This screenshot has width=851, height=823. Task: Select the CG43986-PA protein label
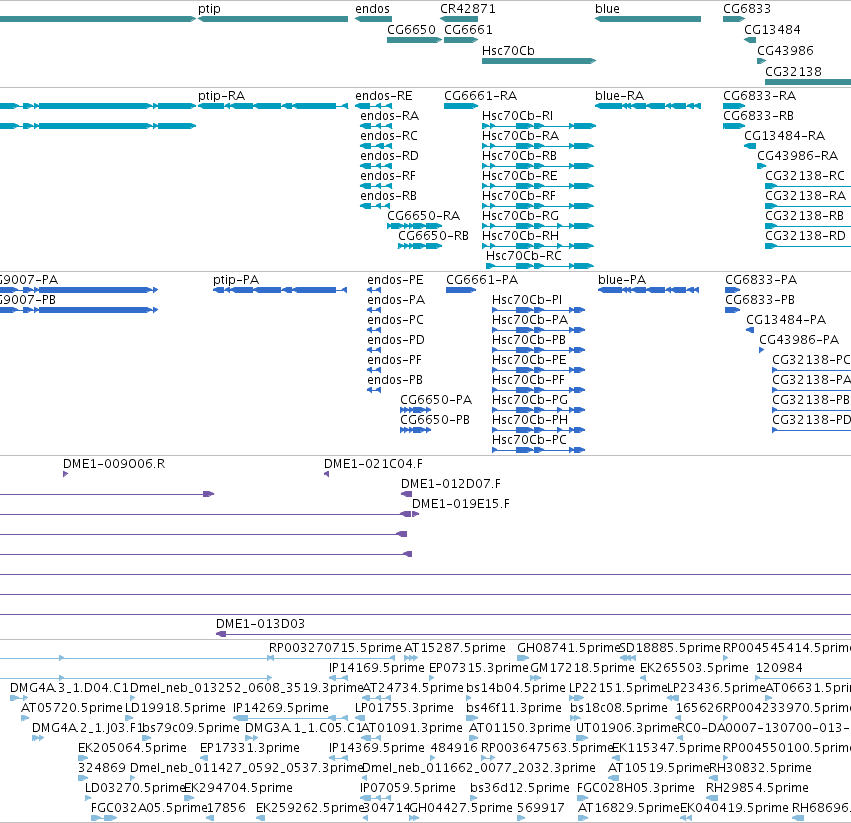(799, 340)
